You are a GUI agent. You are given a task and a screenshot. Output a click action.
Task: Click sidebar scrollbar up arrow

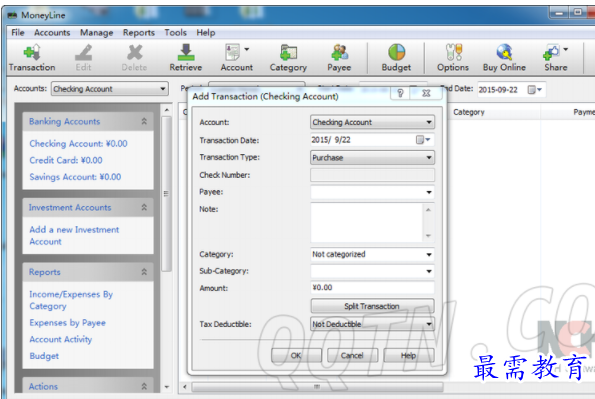point(167,110)
